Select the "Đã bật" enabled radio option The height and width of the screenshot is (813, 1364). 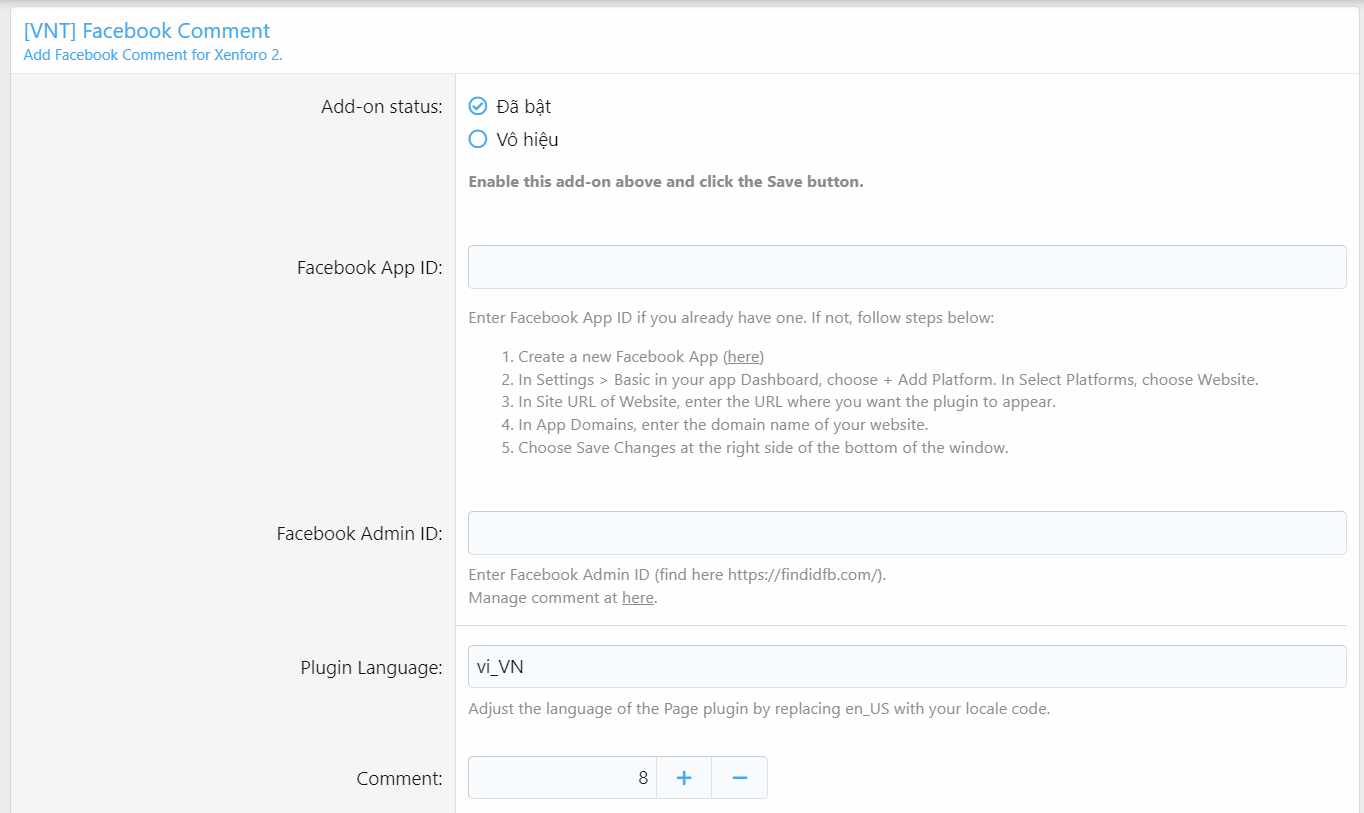[x=478, y=106]
